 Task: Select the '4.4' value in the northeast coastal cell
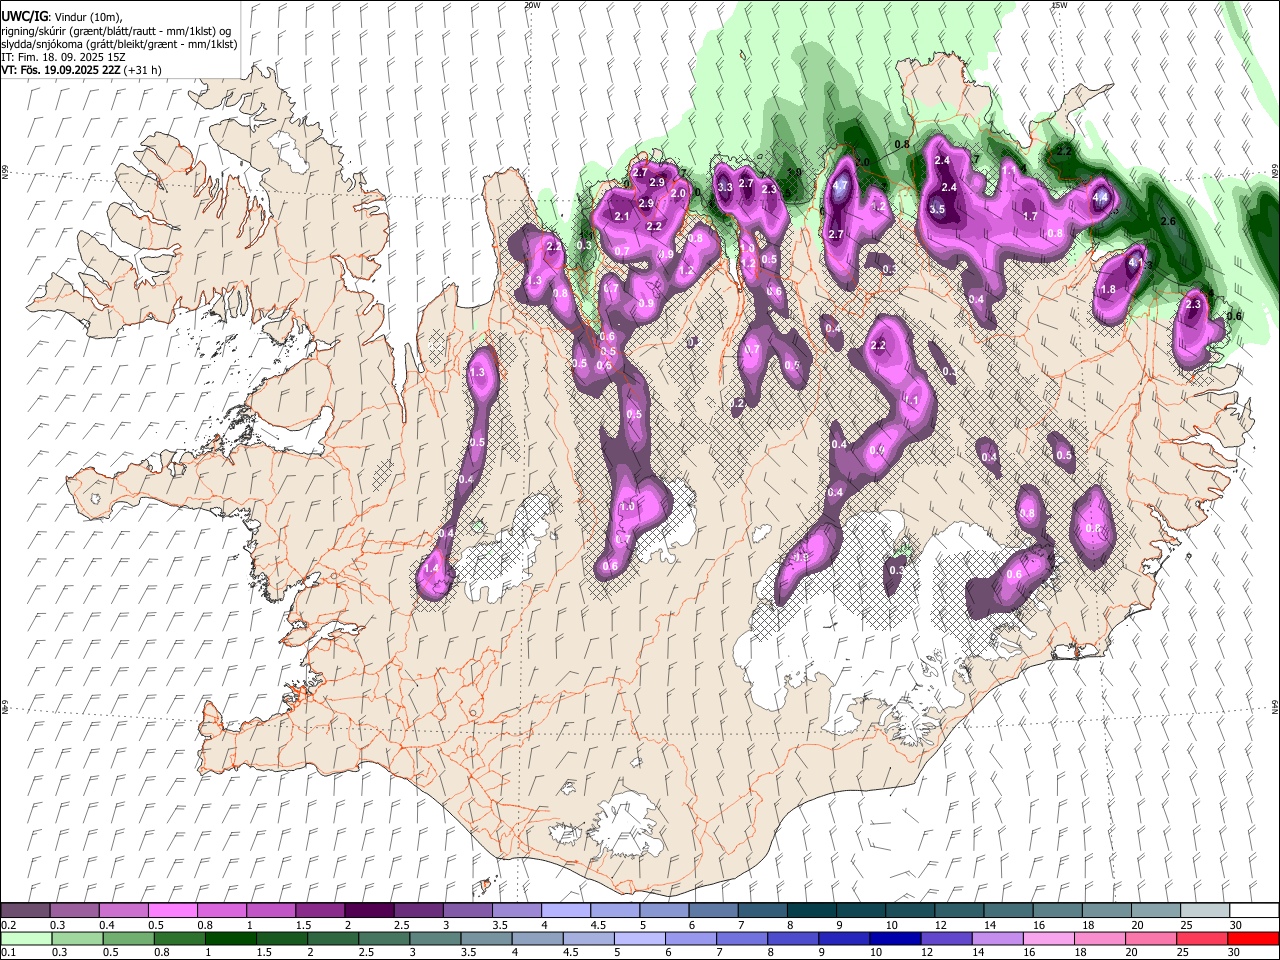click(1101, 198)
